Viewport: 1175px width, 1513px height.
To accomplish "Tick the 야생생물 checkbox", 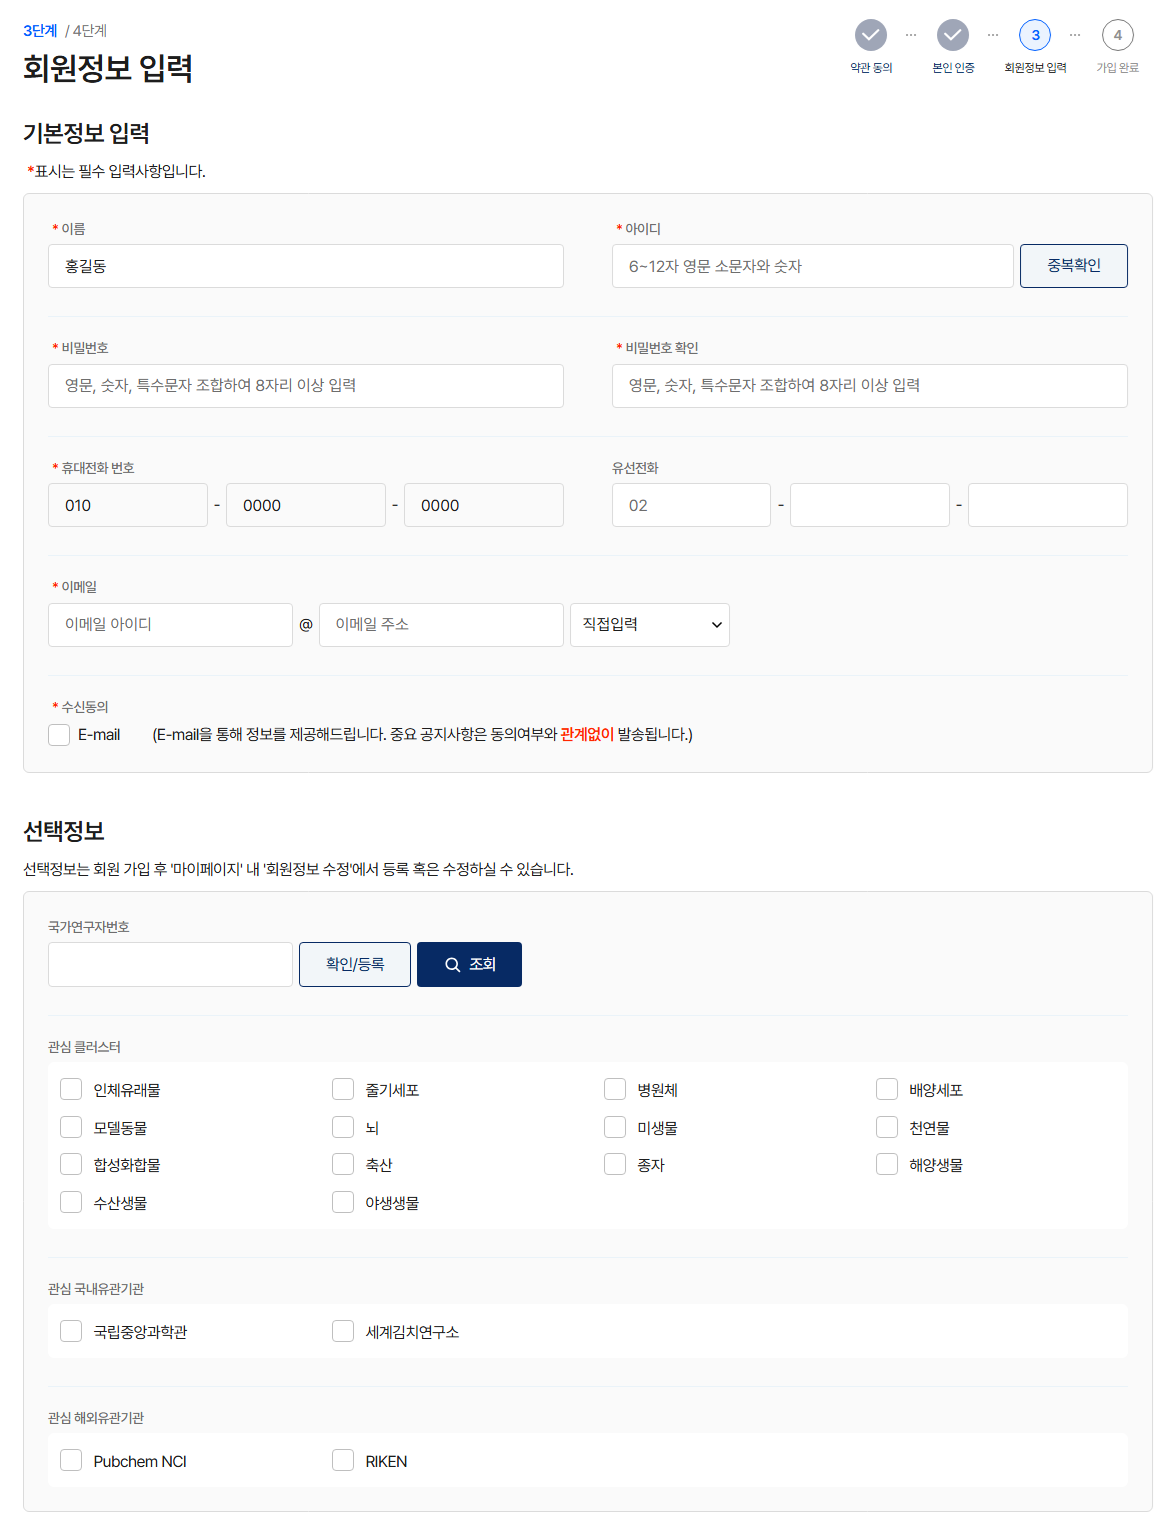I will click(343, 1202).
